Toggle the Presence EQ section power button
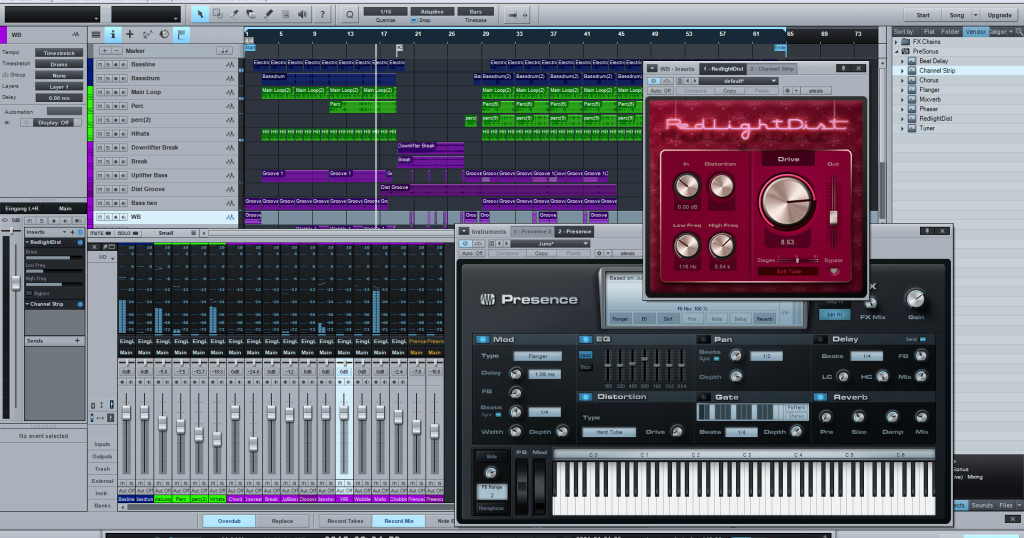 (x=585, y=340)
